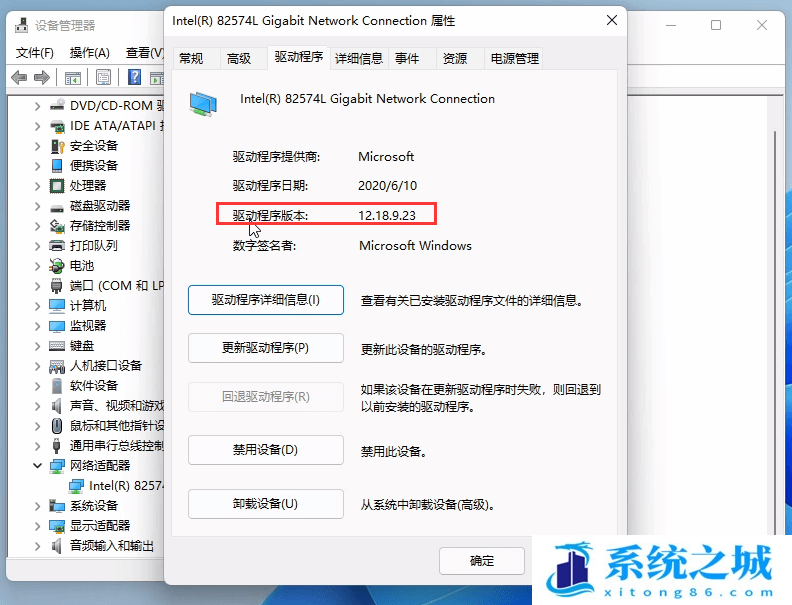This screenshot has width=792, height=605.
Task: Click the Forward arrow in Device Manager toolbar
Action: 42,77
